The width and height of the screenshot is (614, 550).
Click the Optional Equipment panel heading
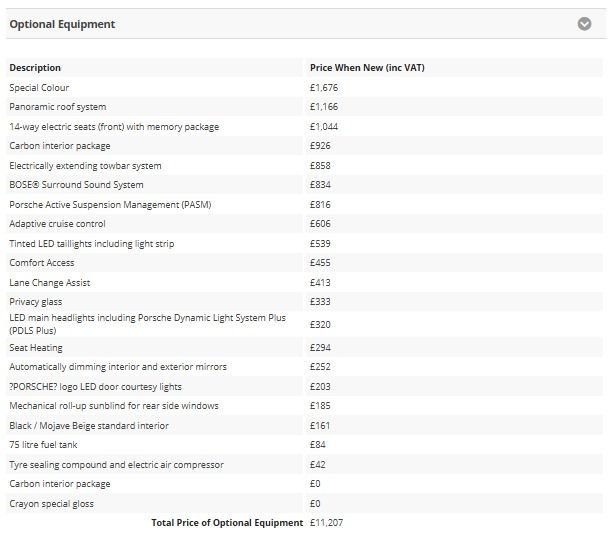[x=62, y=24]
